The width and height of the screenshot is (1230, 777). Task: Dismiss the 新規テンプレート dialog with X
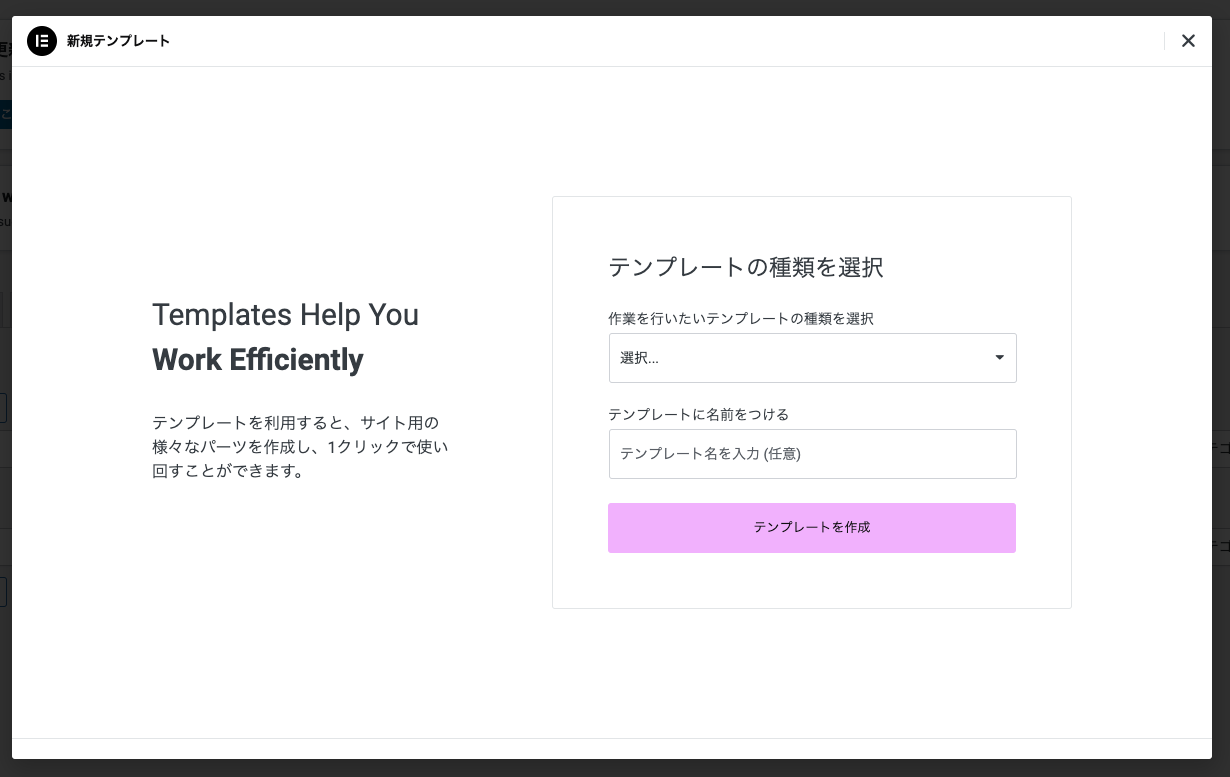coord(1188,41)
